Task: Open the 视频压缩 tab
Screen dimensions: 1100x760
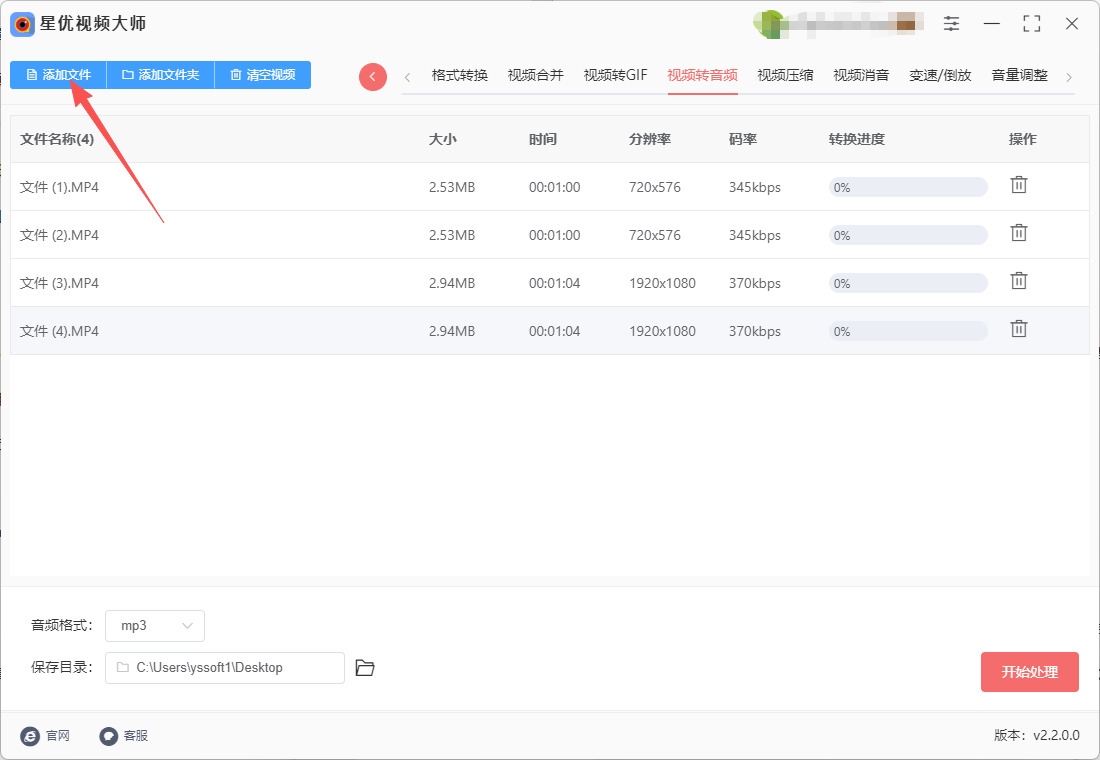Action: [785, 75]
